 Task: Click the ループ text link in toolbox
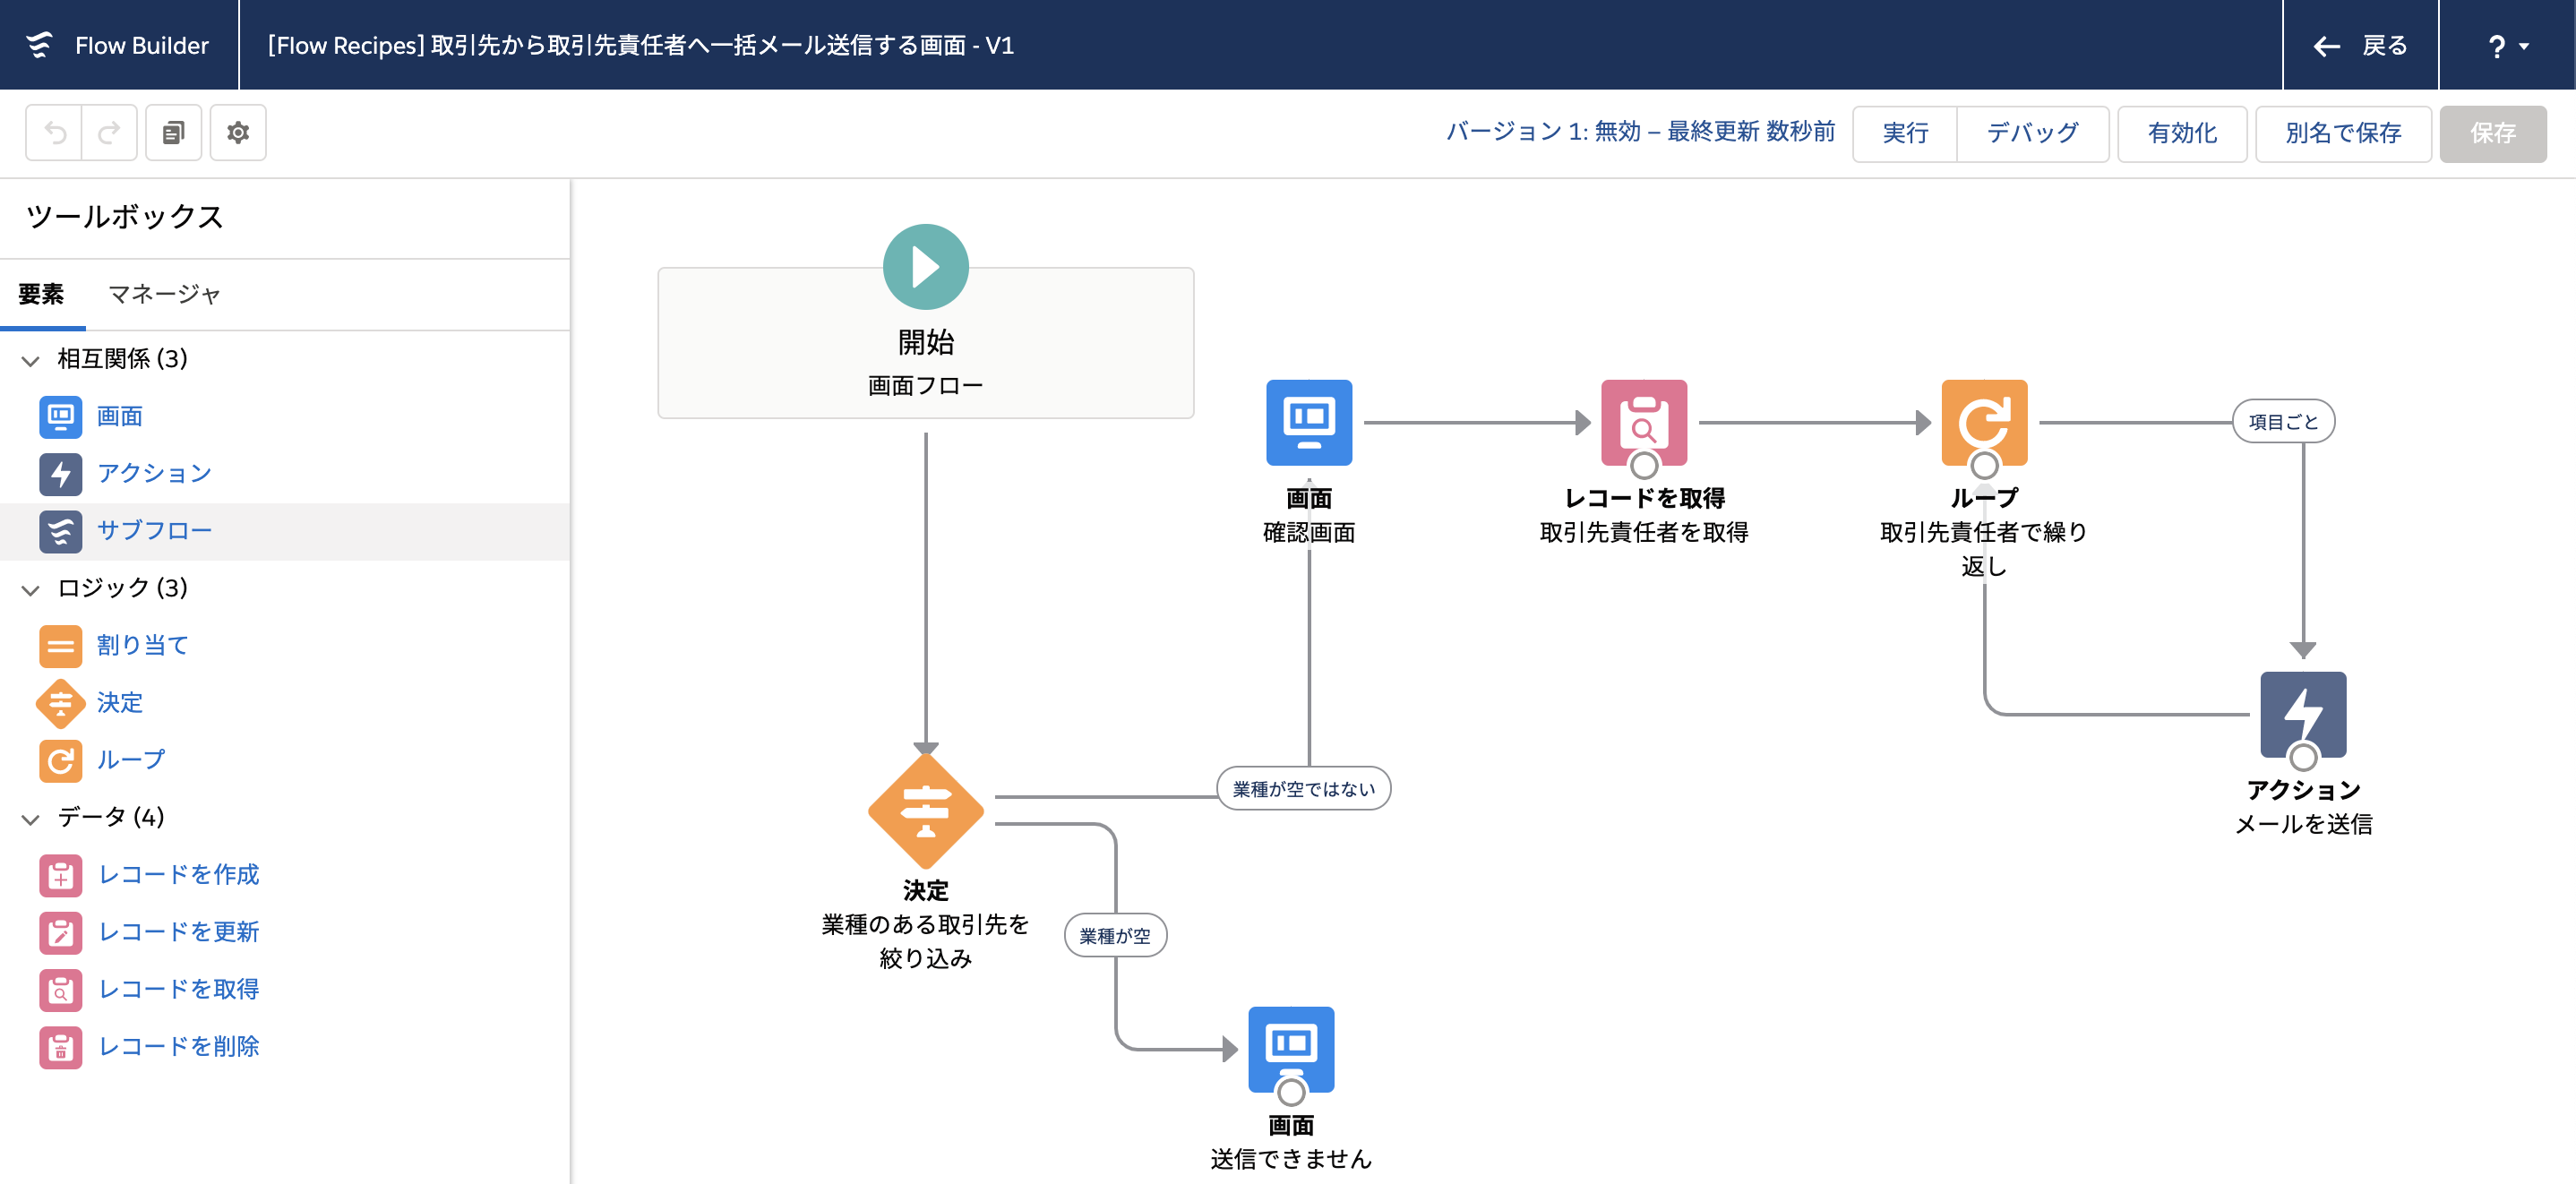pos(131,760)
